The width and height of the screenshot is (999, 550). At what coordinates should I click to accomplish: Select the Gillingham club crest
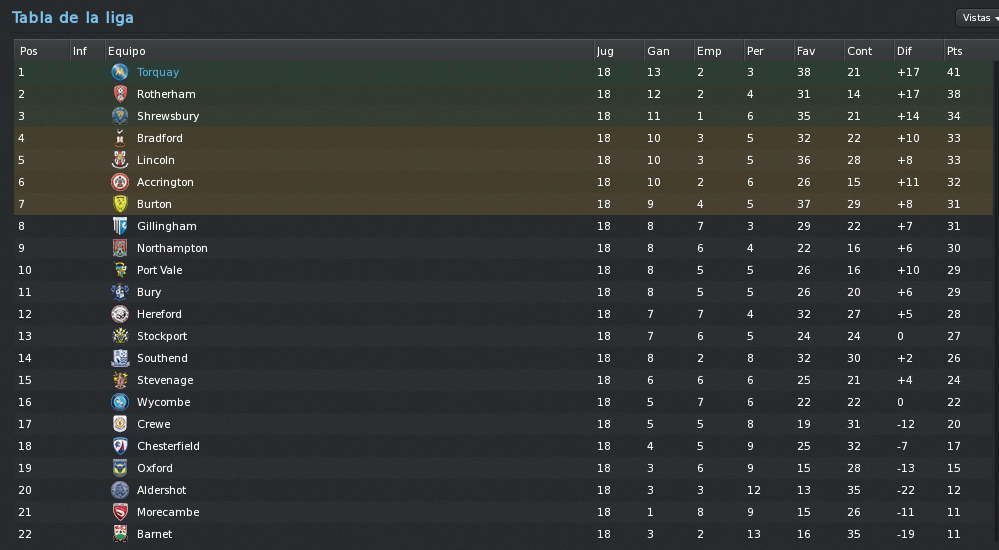pos(120,226)
